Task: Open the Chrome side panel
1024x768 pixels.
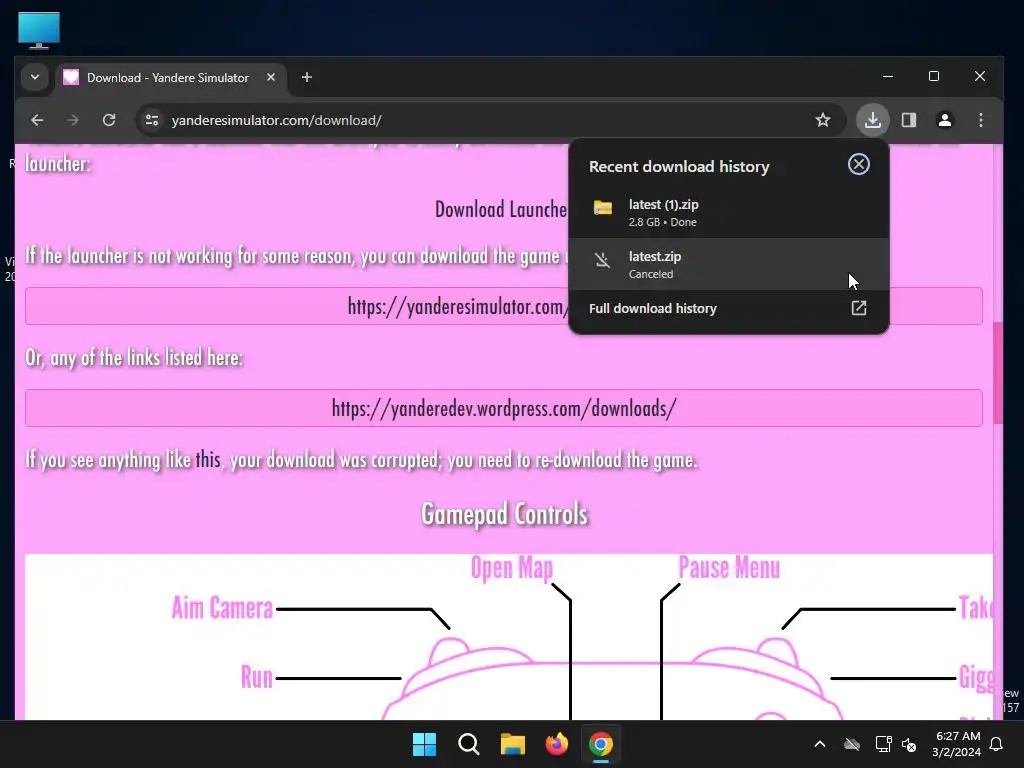Action: (x=909, y=120)
